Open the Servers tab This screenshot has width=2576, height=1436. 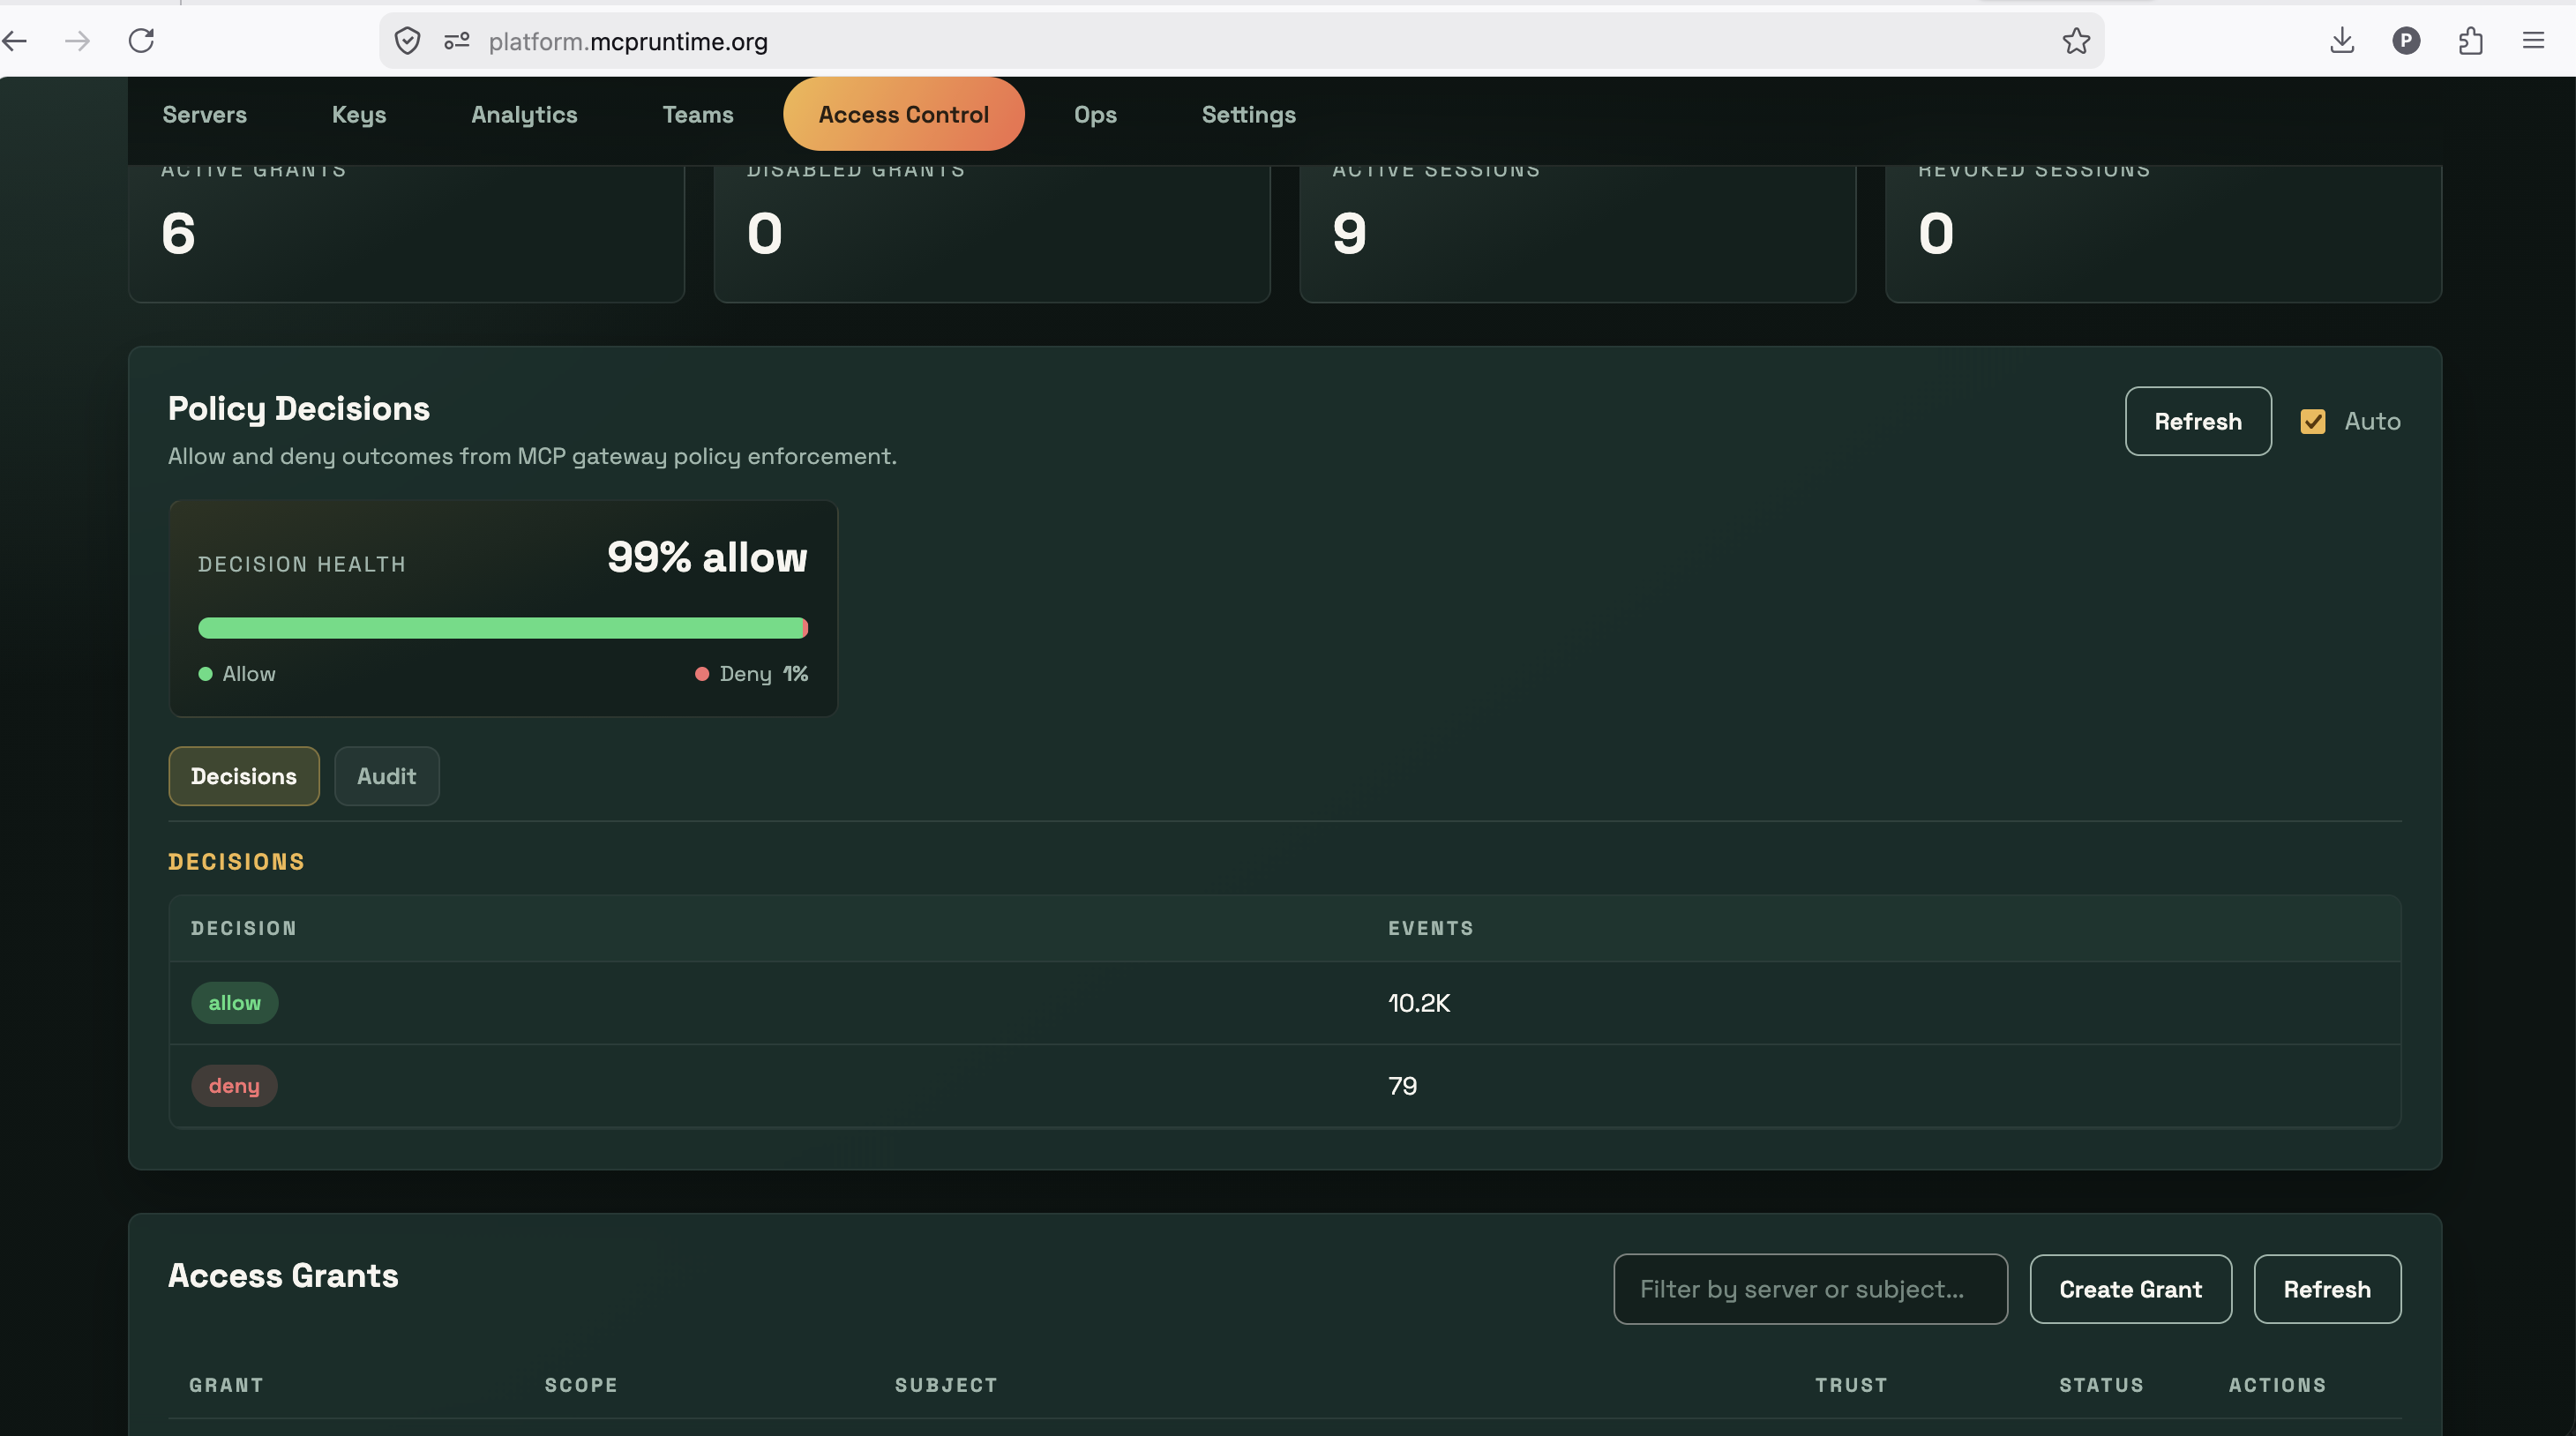pyautogui.click(x=204, y=115)
